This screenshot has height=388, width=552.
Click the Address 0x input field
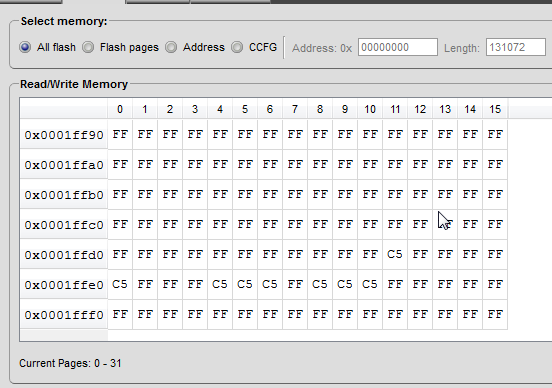(x=398, y=47)
